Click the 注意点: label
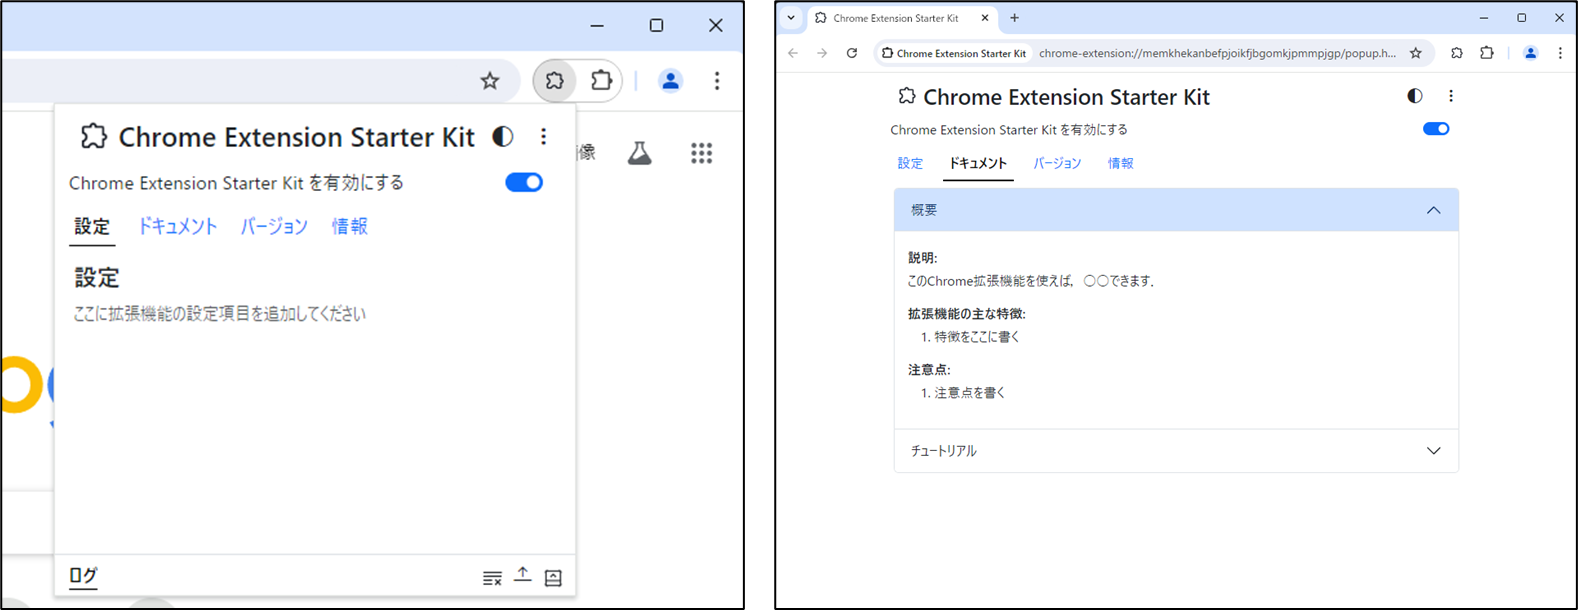This screenshot has height=610, width=1578. pos(930,370)
